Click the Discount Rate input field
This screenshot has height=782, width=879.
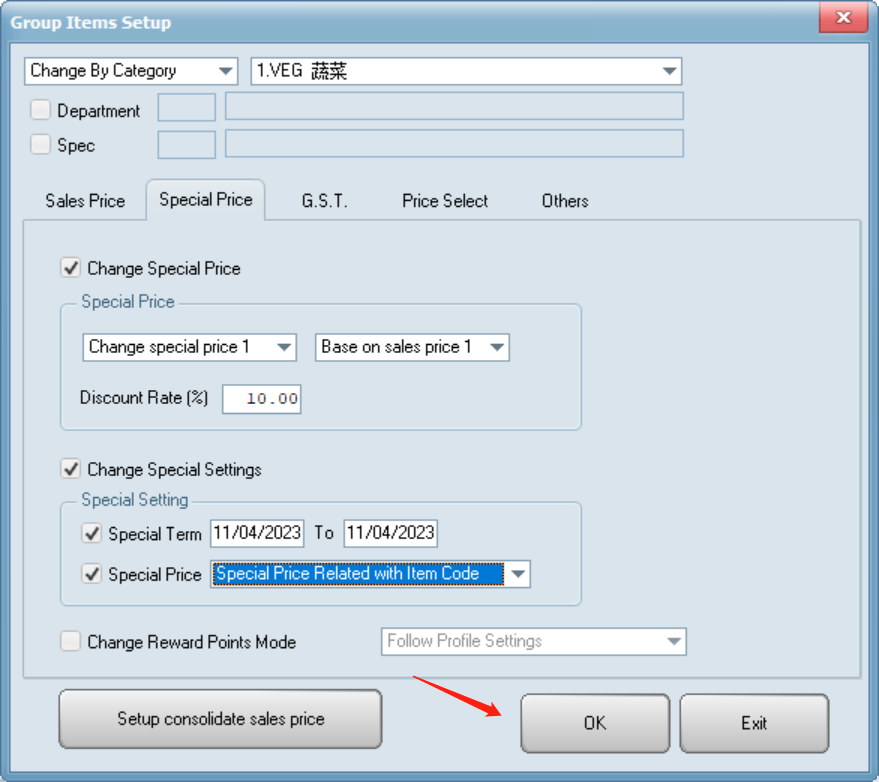point(262,399)
